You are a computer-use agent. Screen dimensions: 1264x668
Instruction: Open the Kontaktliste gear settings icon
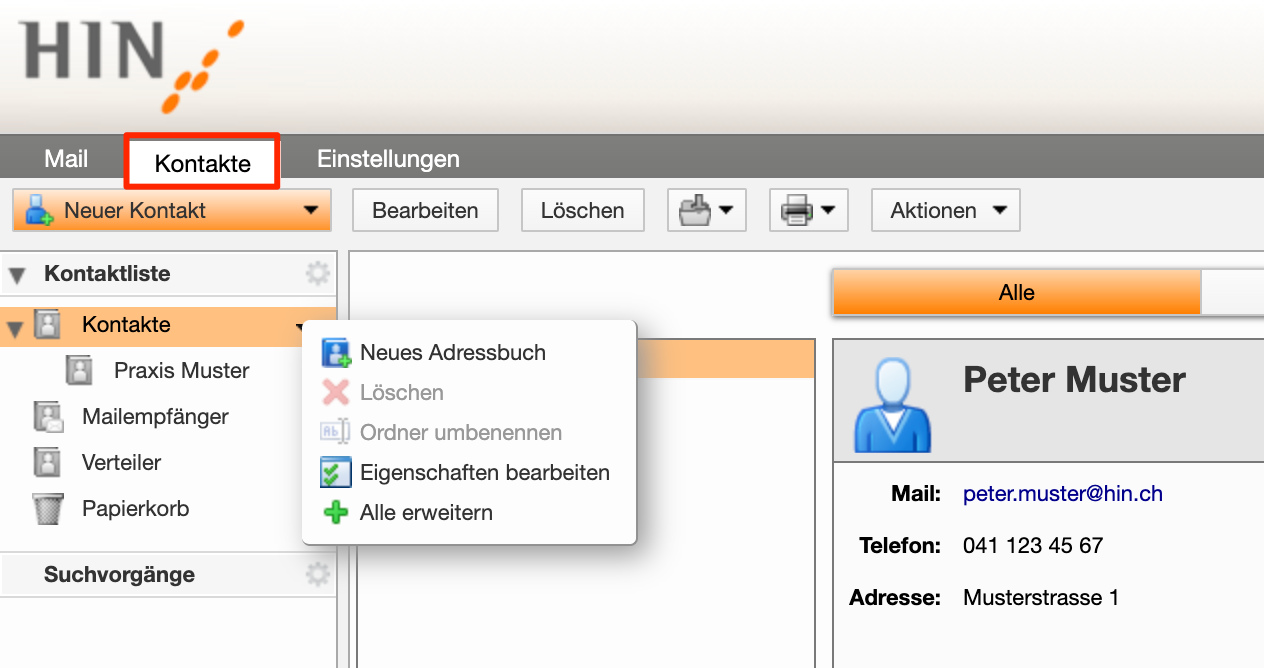pyautogui.click(x=317, y=274)
